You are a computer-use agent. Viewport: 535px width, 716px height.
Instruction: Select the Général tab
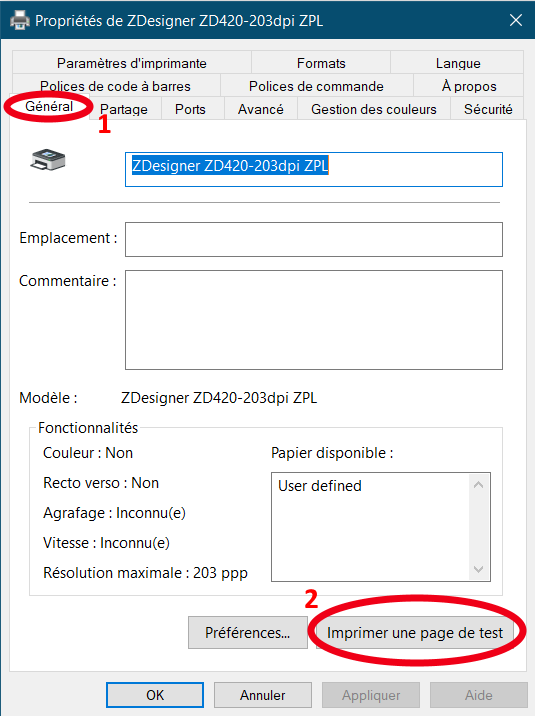[x=49, y=107]
